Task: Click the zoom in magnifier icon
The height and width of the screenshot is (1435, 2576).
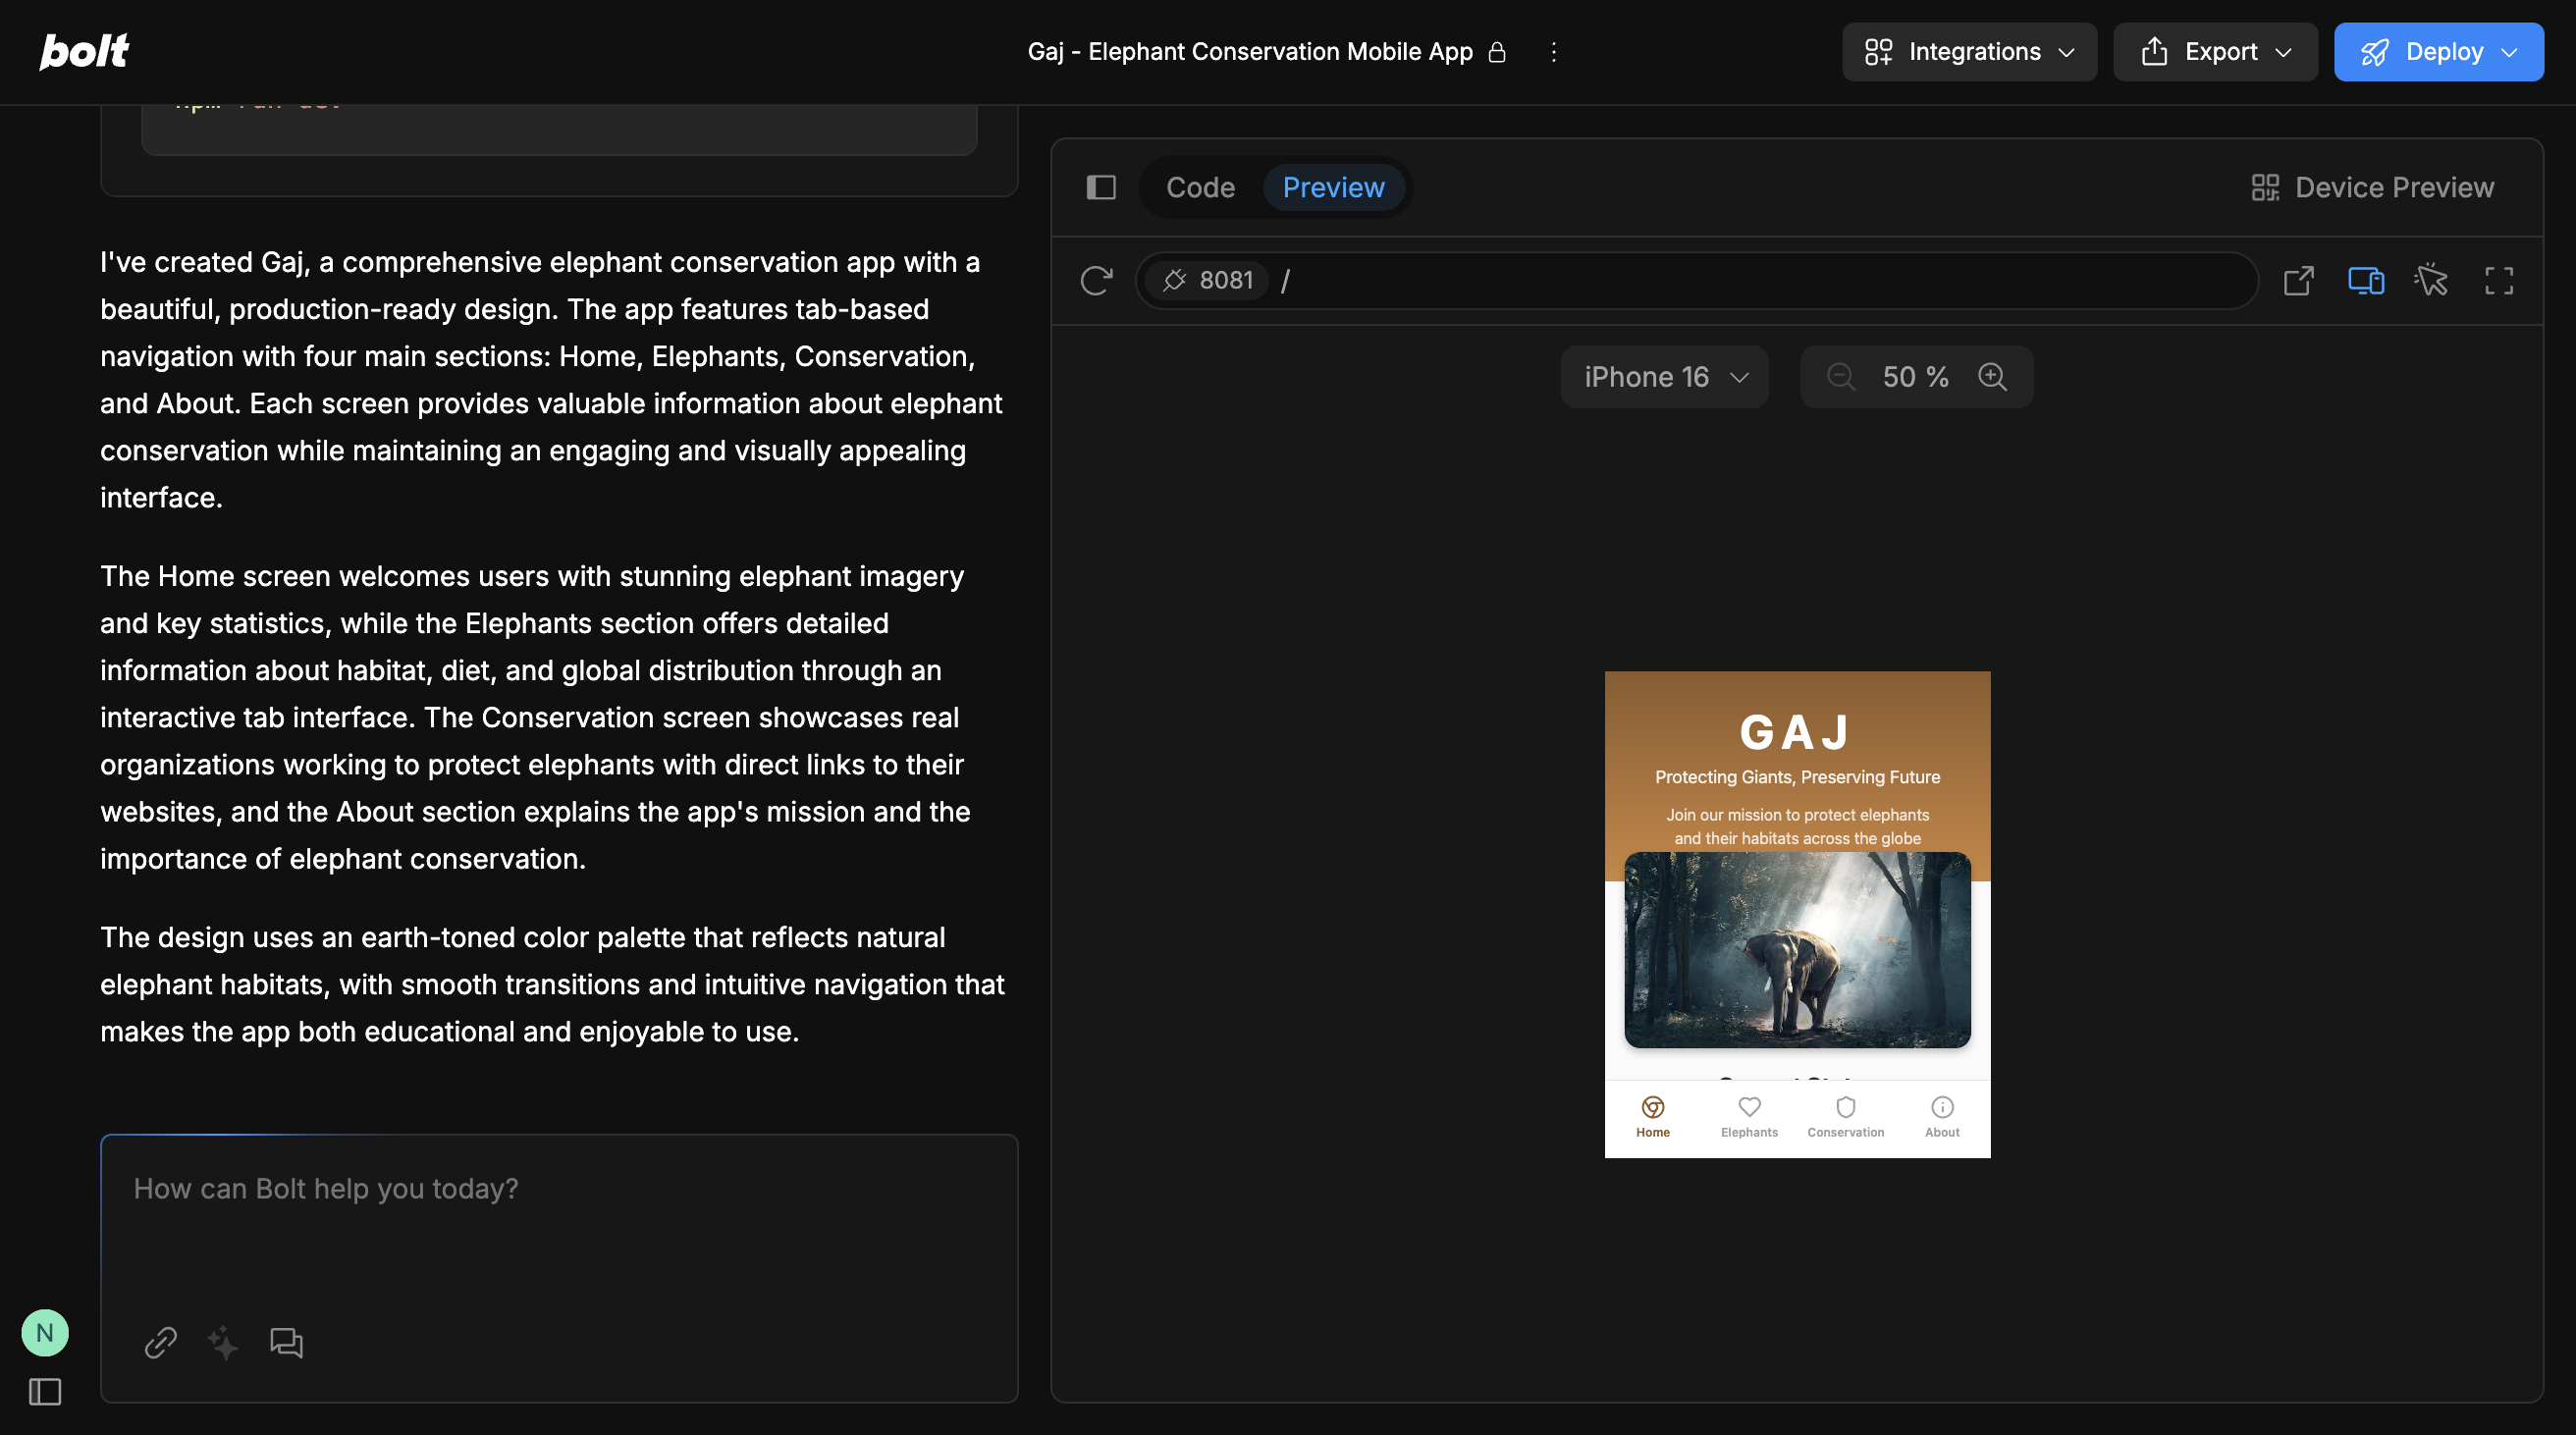Action: click(x=1992, y=377)
